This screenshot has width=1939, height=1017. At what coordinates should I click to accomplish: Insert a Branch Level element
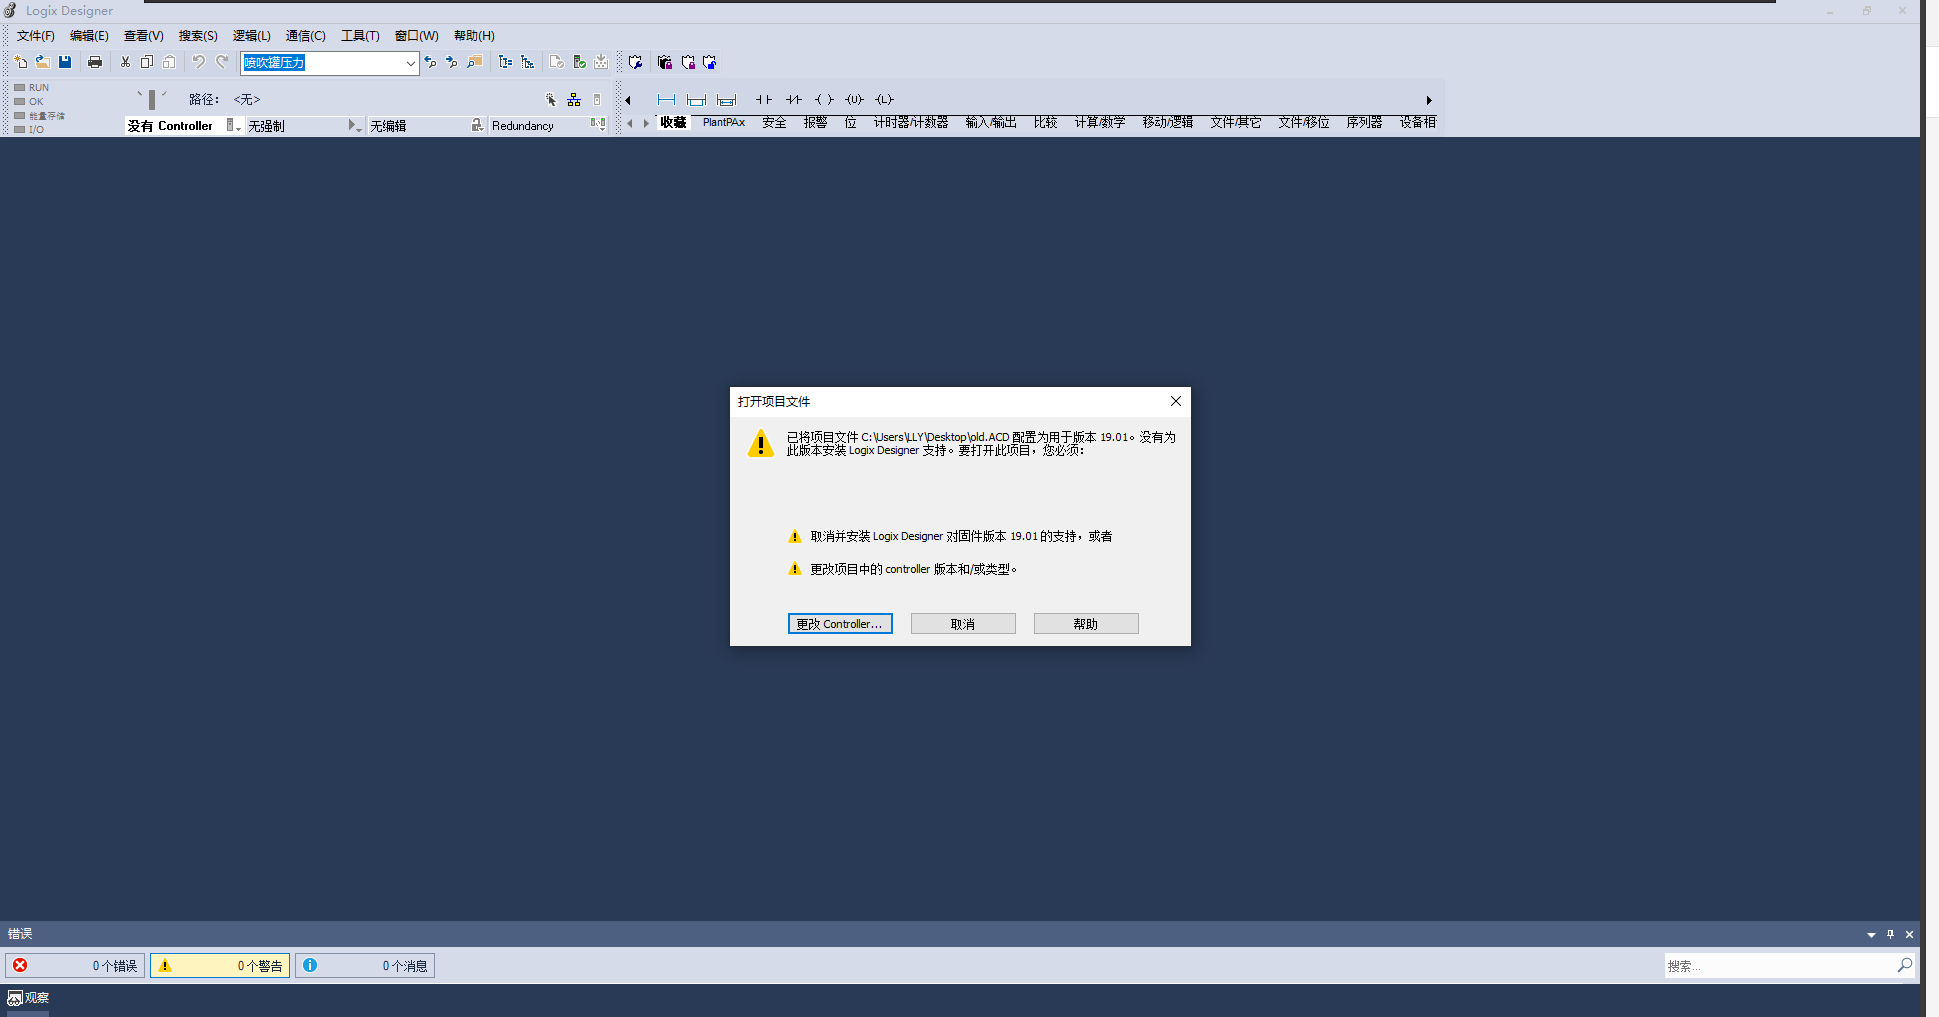pyautogui.click(x=726, y=99)
